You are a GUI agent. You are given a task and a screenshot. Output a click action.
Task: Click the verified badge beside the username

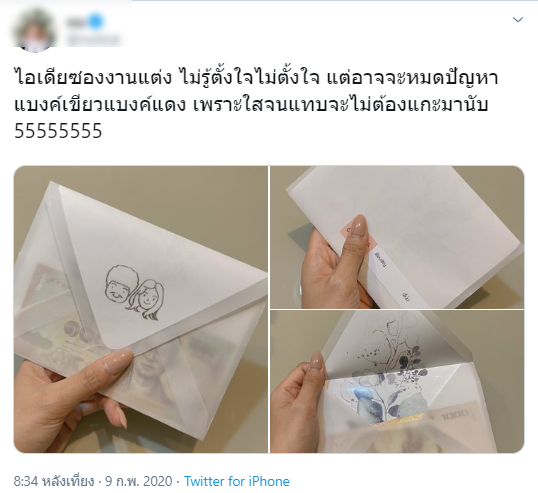[x=96, y=22]
